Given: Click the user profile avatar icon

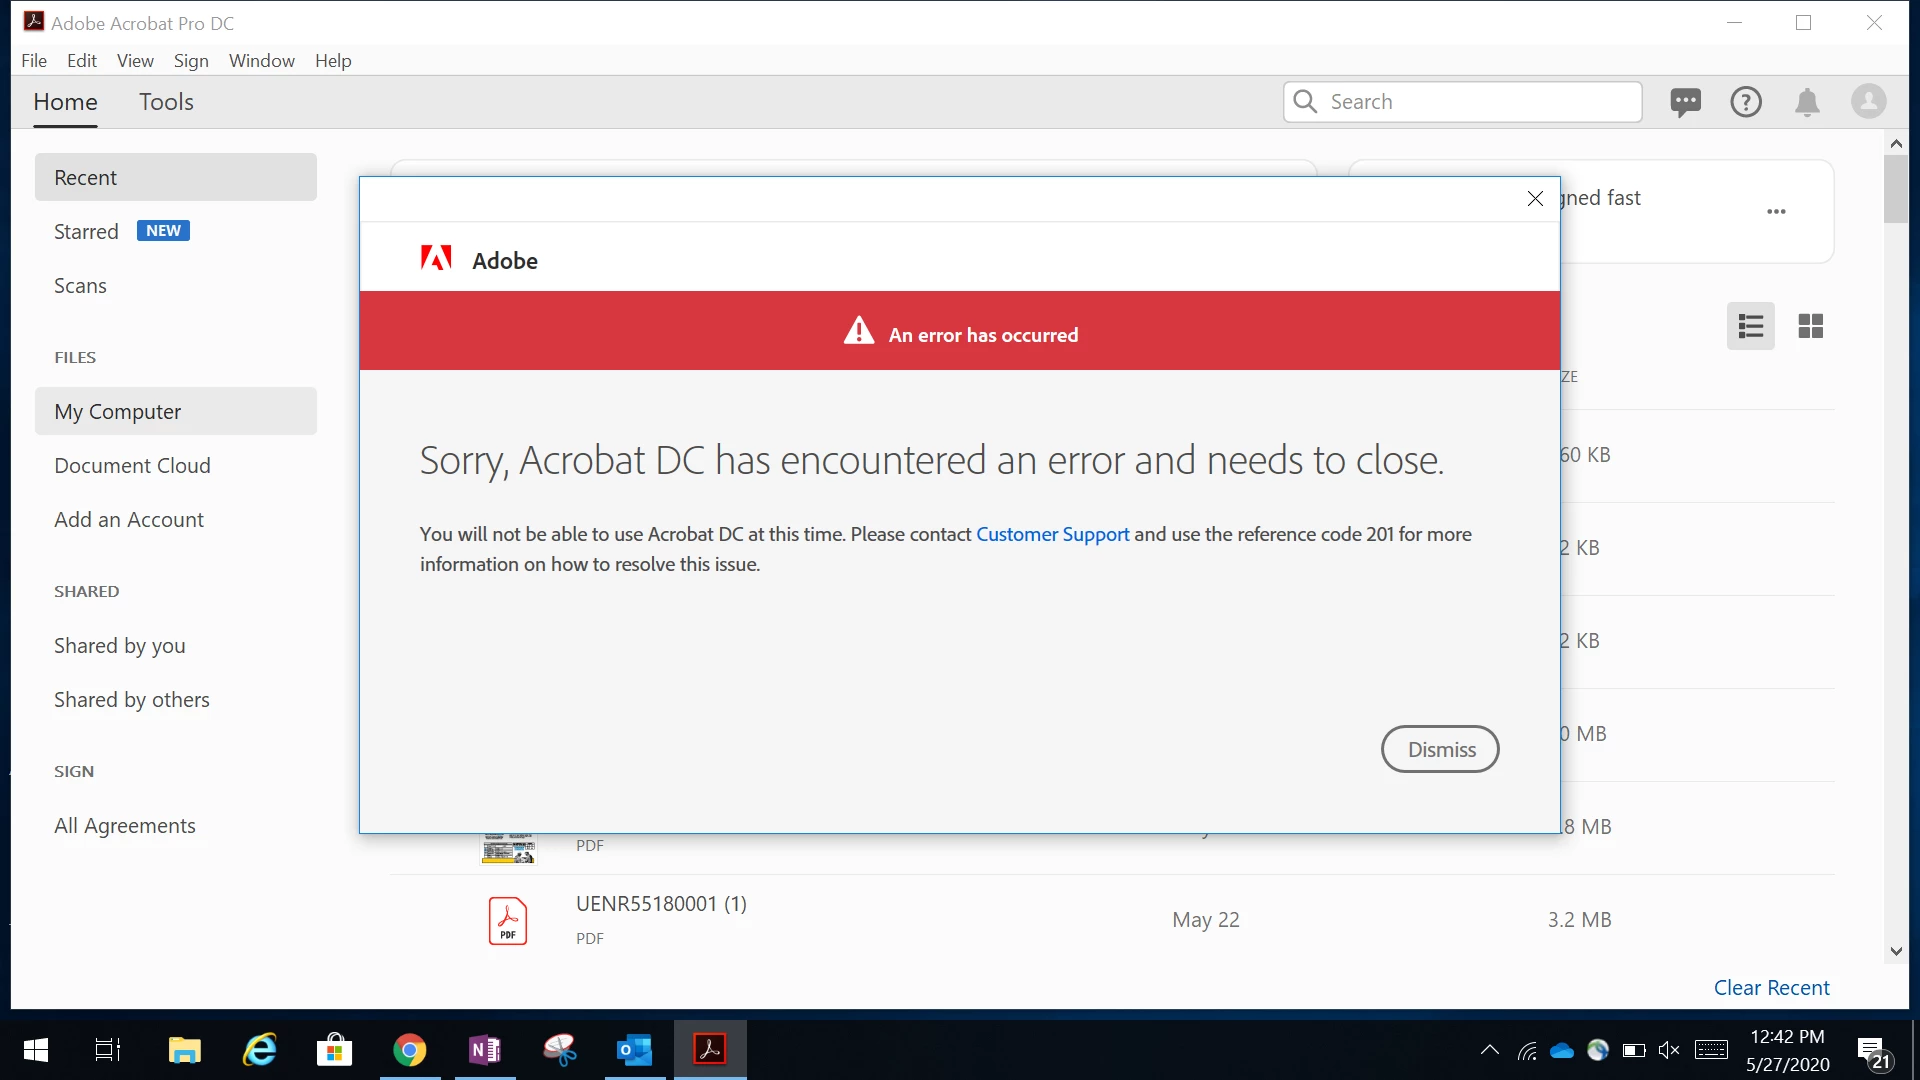Looking at the screenshot, I should pyautogui.click(x=1868, y=102).
